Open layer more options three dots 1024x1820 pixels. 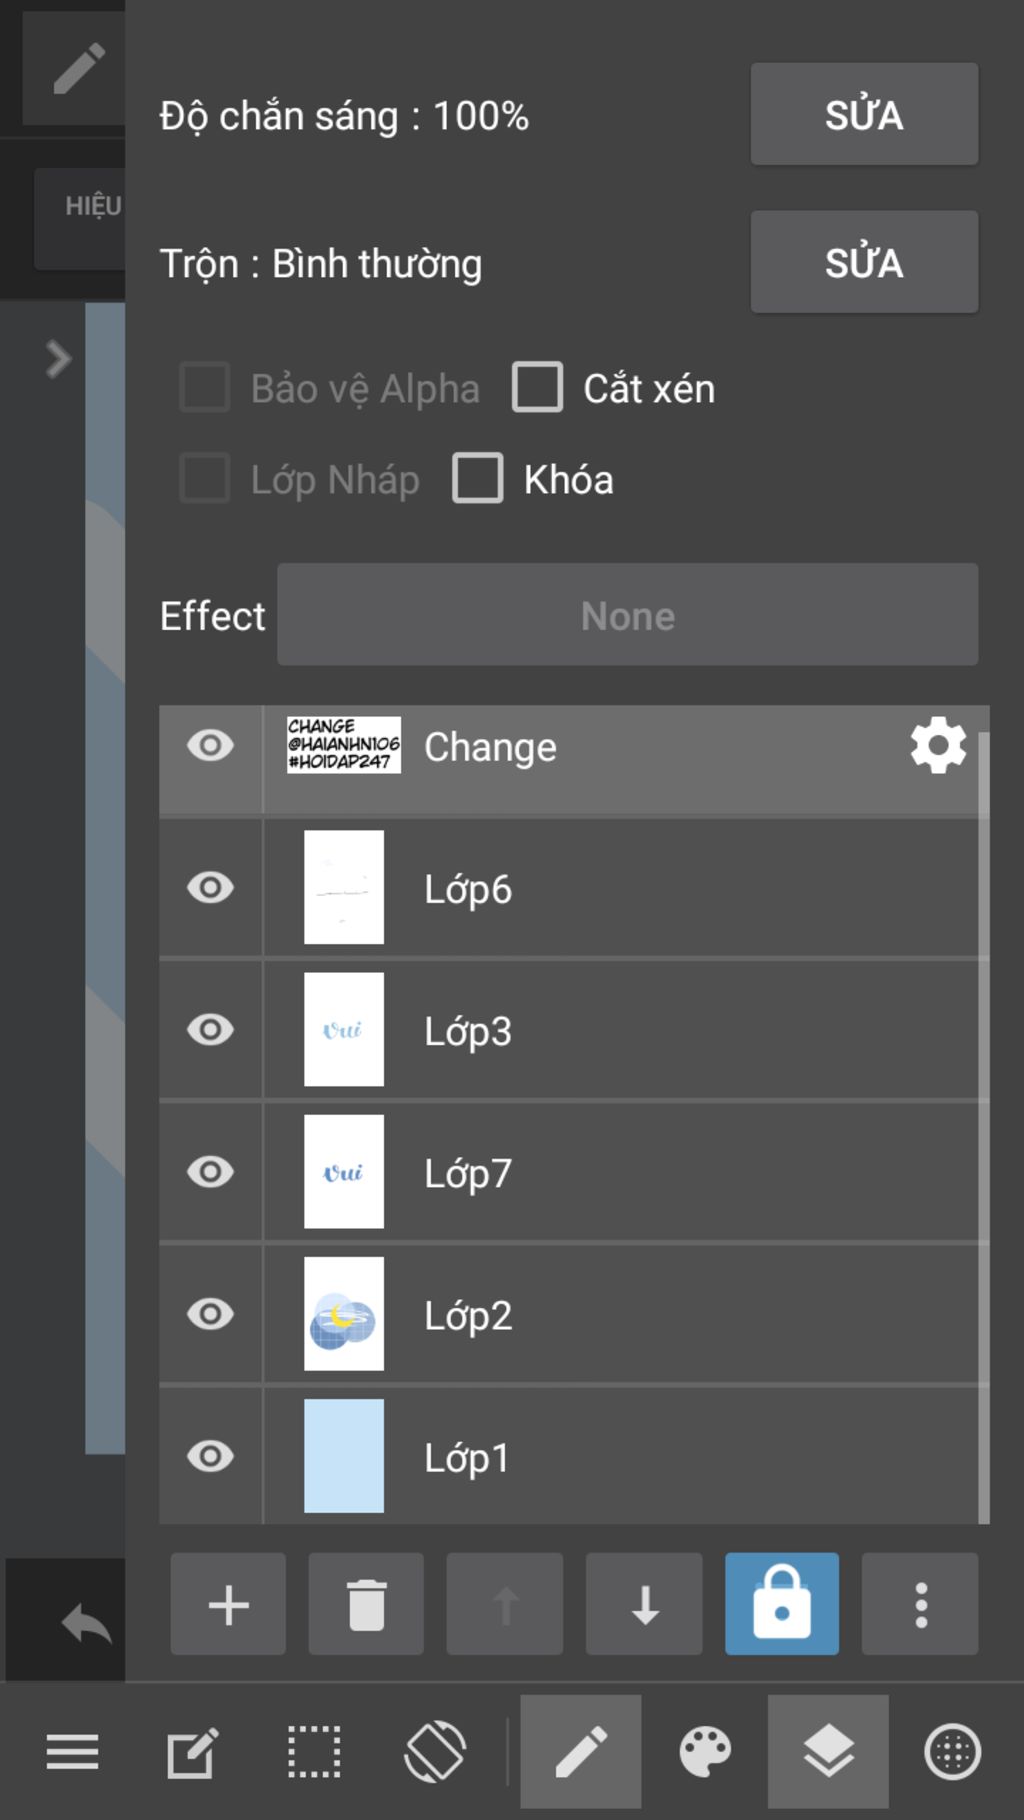coord(920,1604)
